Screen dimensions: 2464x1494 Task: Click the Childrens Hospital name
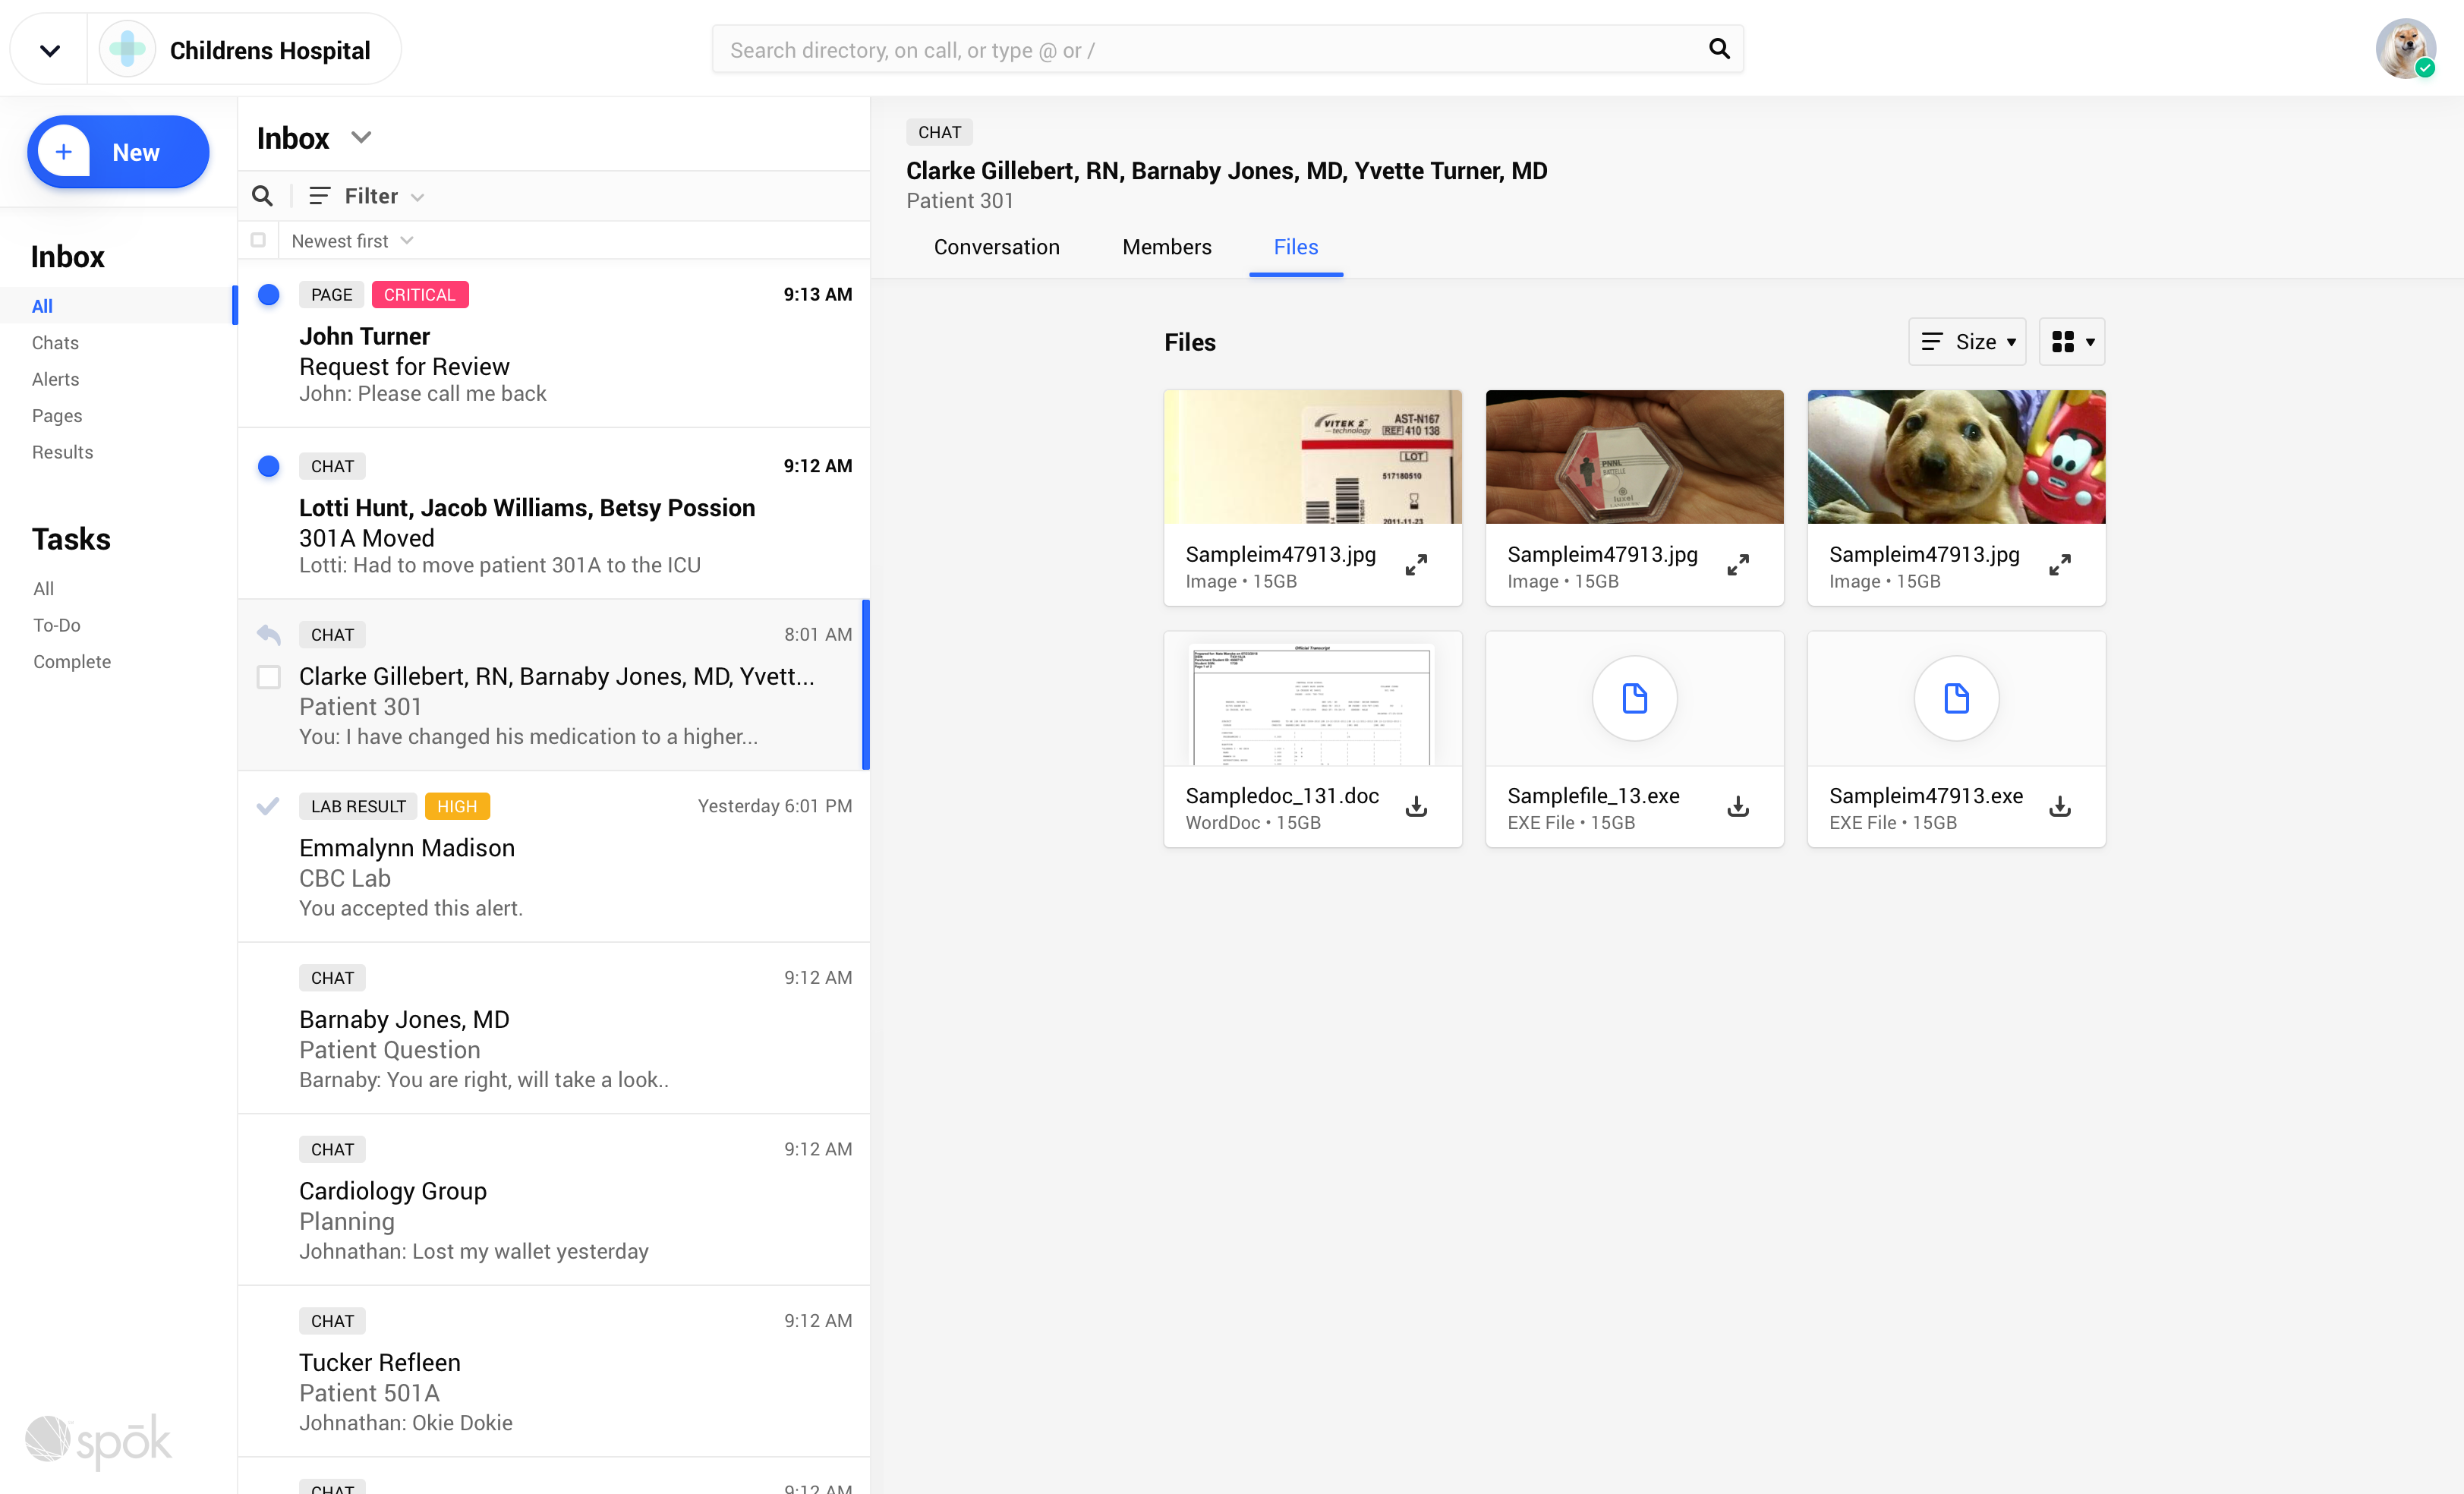(270, 50)
